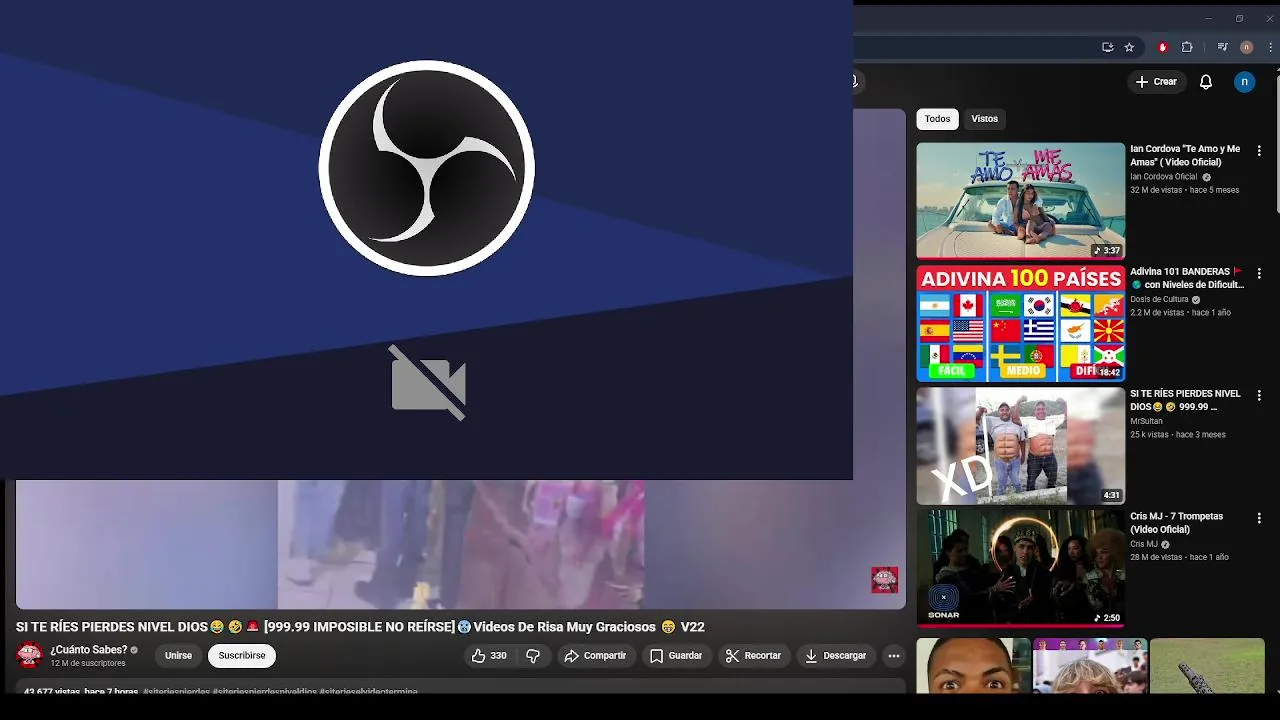Click the video player area below the overlay
Screen dimensions: 1280x720
pos(460,544)
